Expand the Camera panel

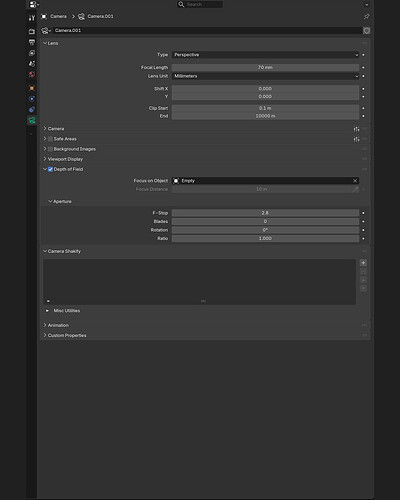coord(45,129)
